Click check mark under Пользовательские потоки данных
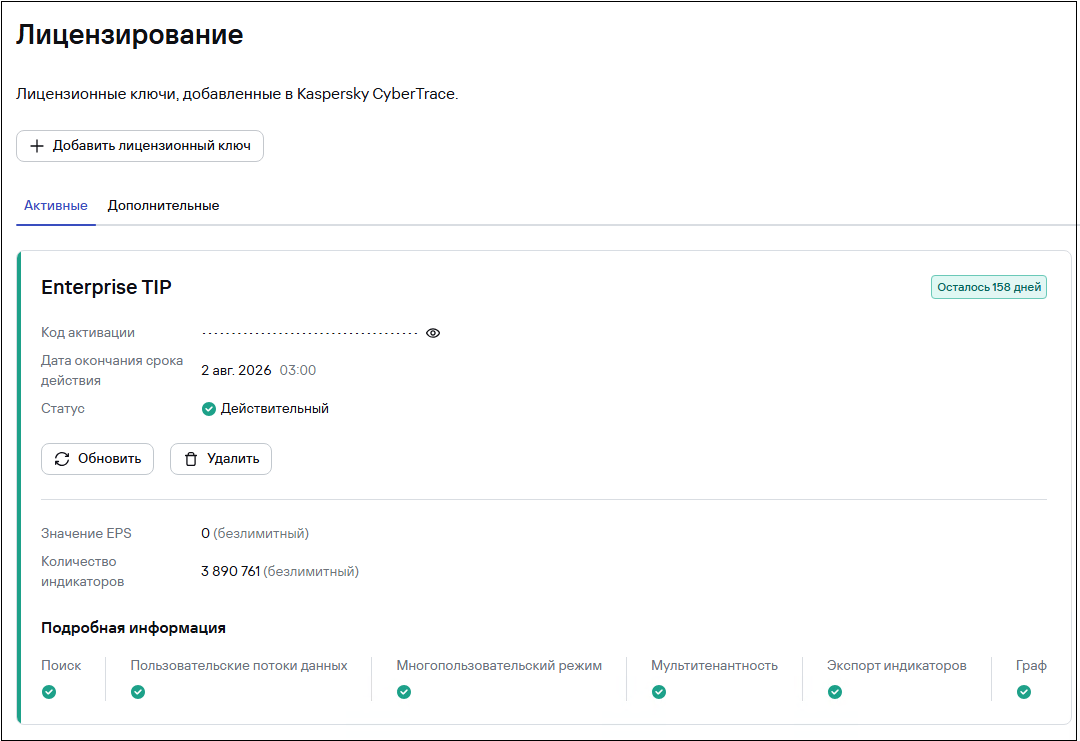Viewport: 1080px width, 741px height. [138, 692]
